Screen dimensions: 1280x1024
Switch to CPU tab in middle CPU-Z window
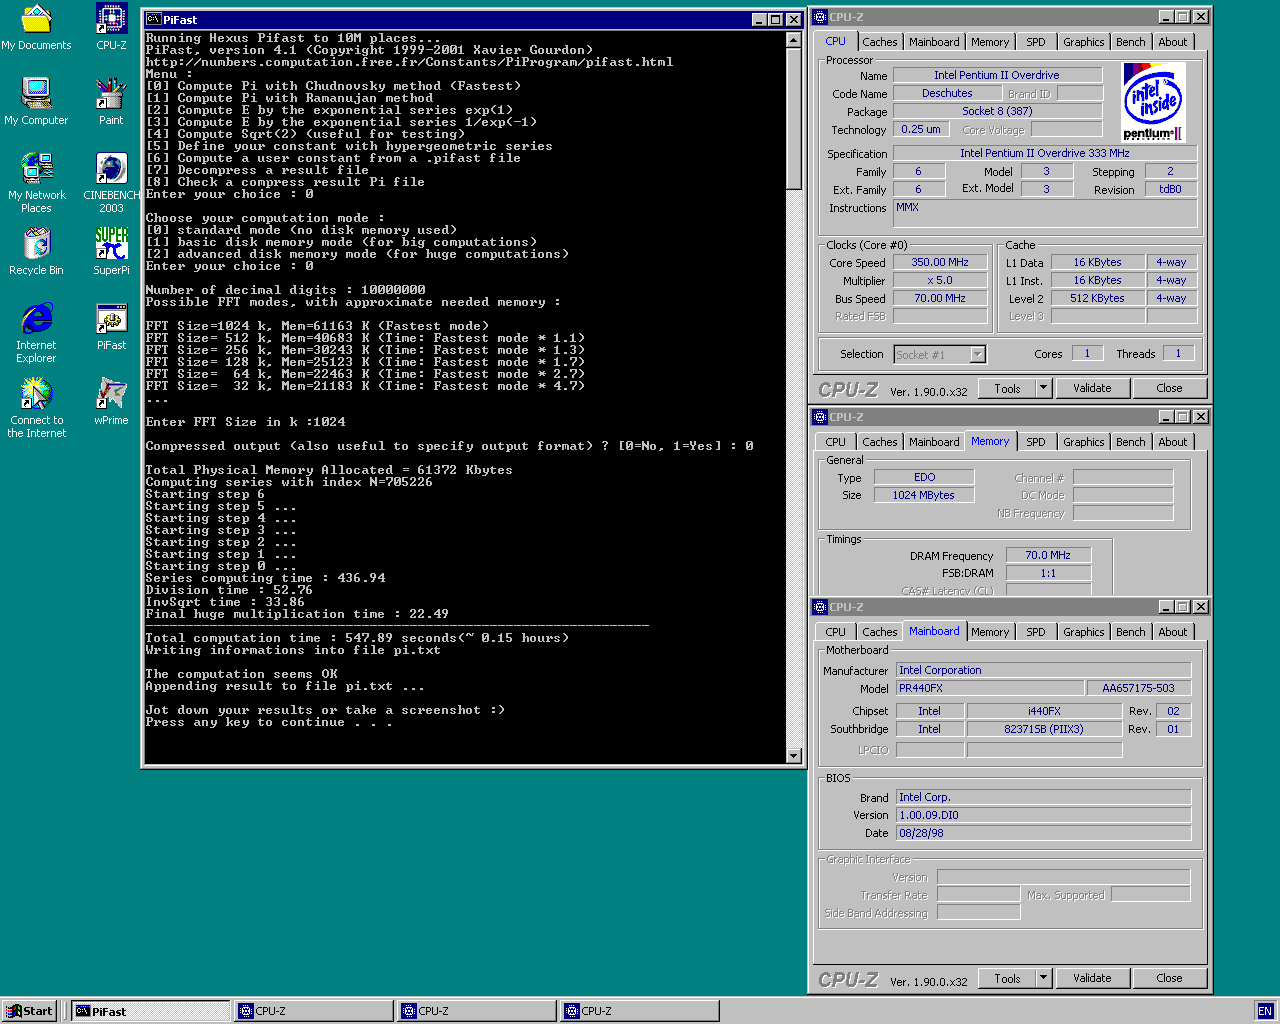pyautogui.click(x=836, y=442)
